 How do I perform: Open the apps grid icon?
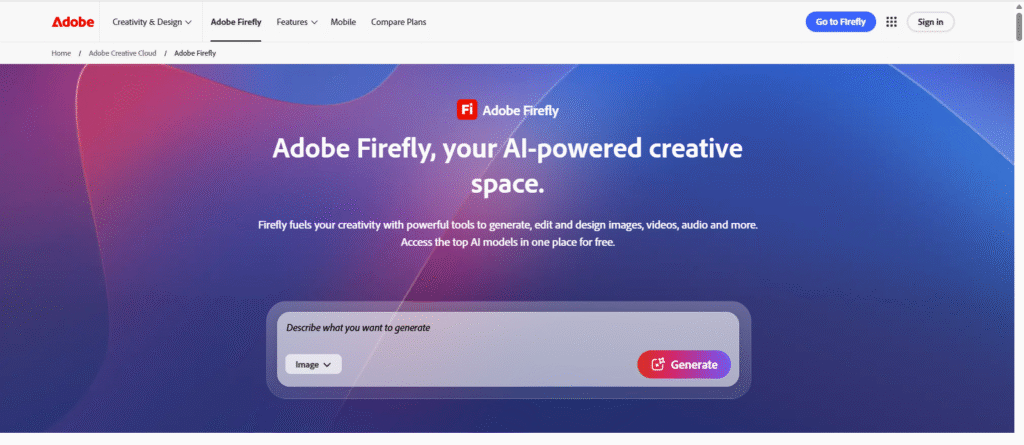pyautogui.click(x=891, y=22)
